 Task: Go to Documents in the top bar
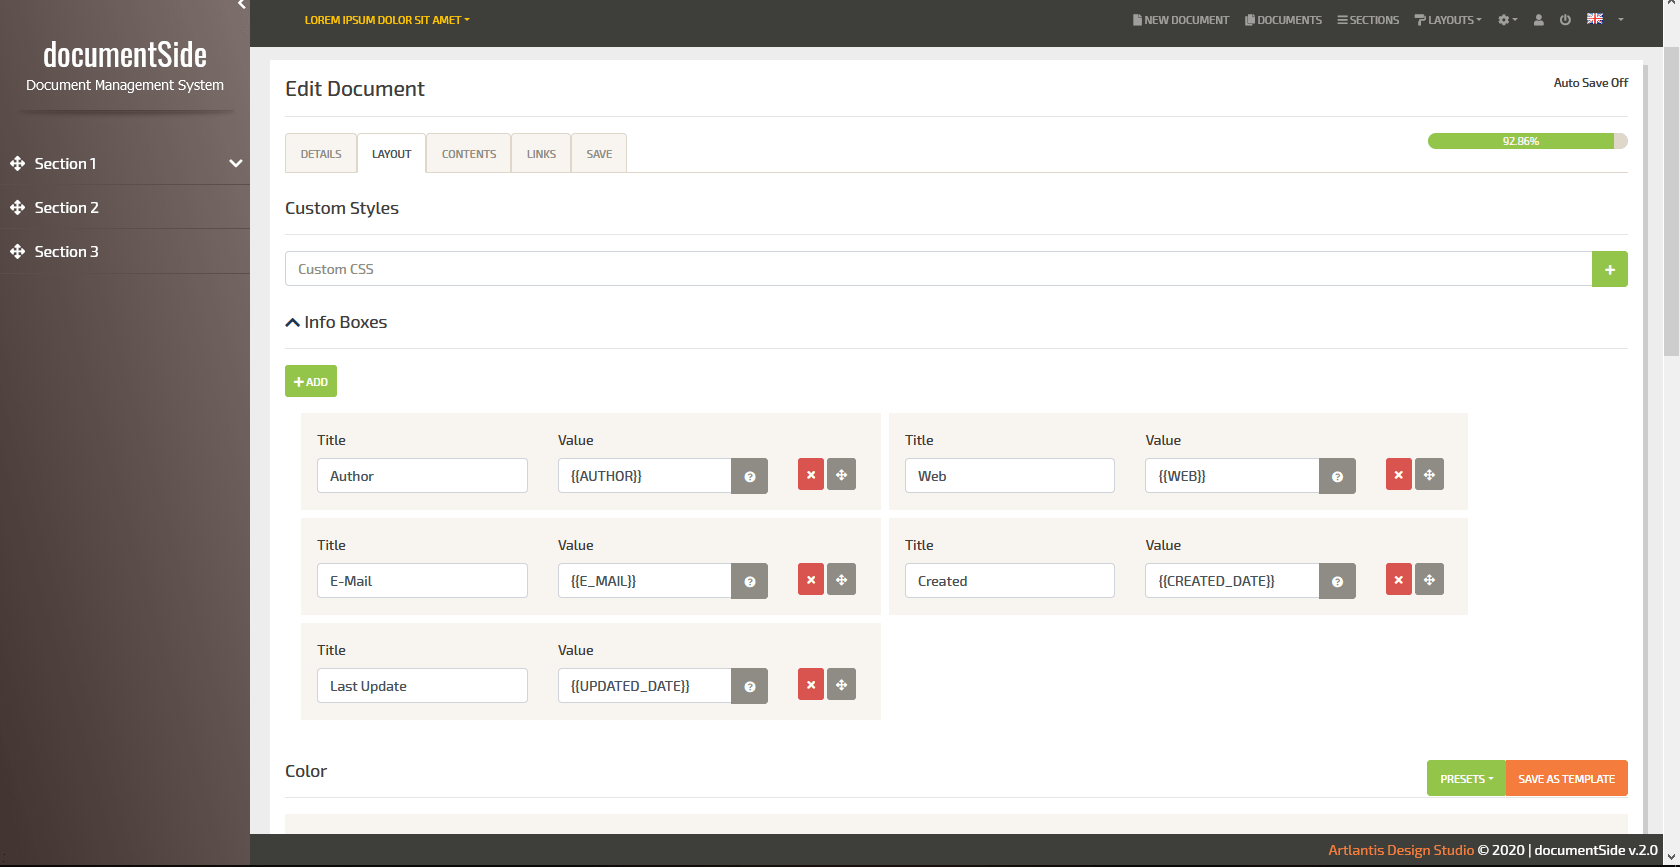pos(1283,20)
